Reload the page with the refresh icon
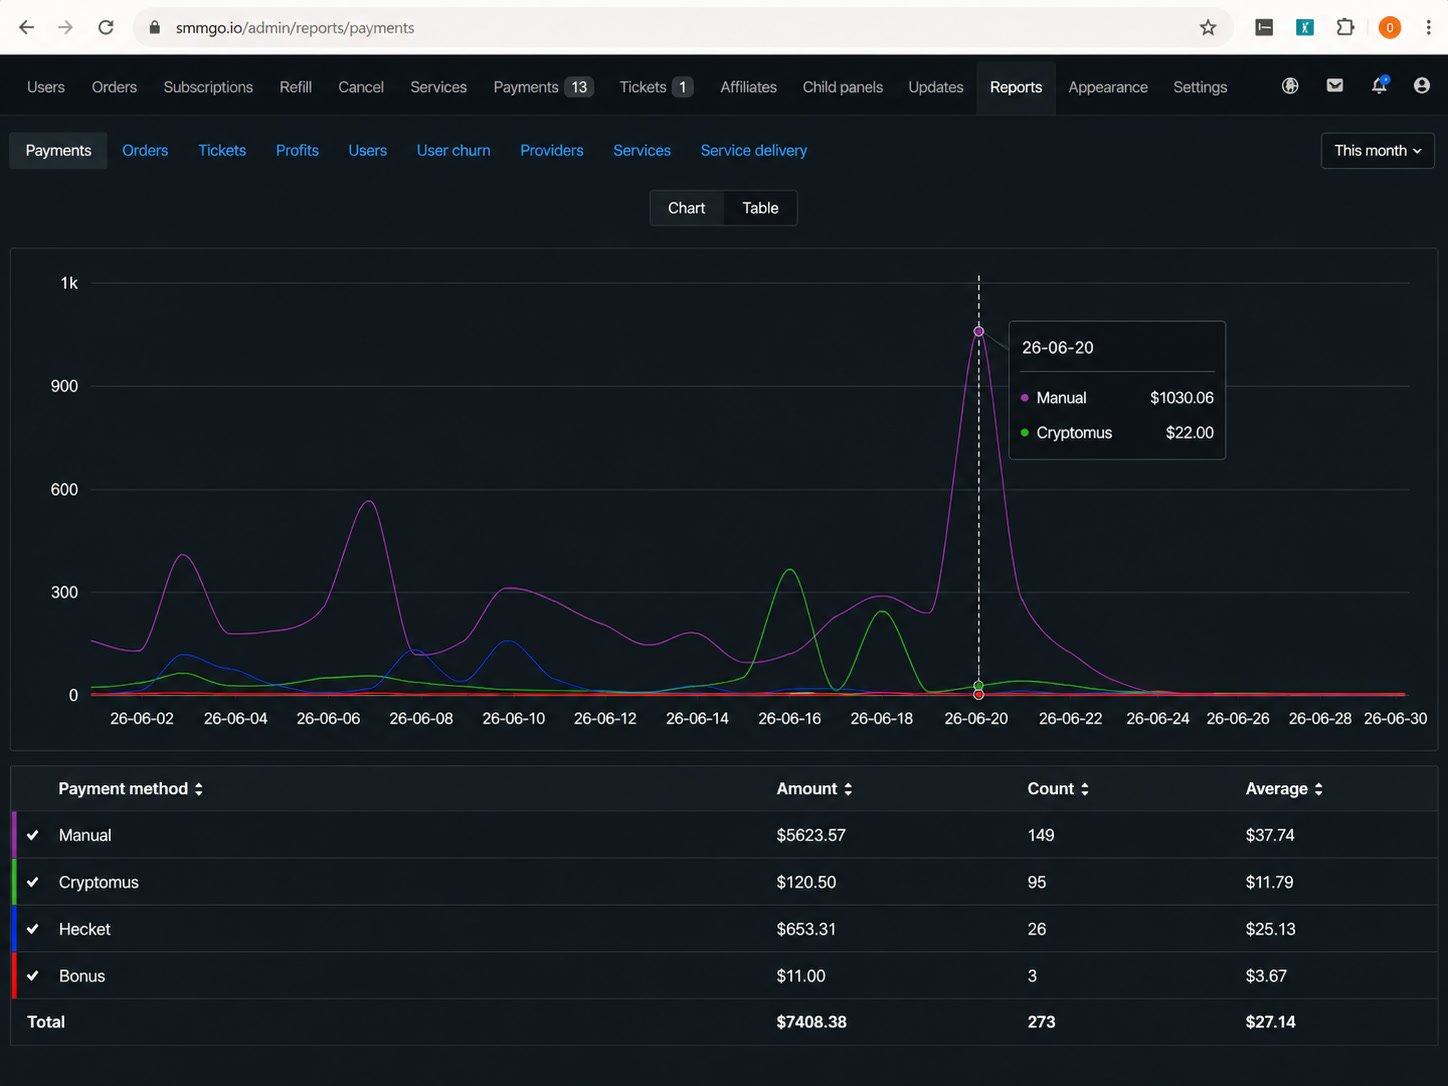 coord(106,27)
